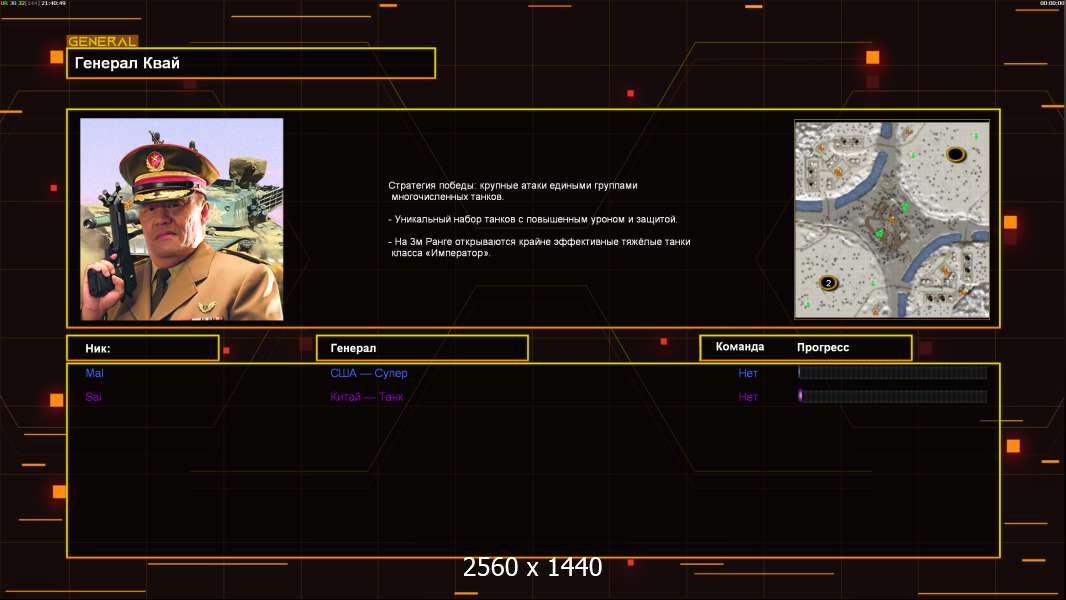Click start position 2 marker on minimap
The image size is (1066, 600).
click(x=828, y=283)
